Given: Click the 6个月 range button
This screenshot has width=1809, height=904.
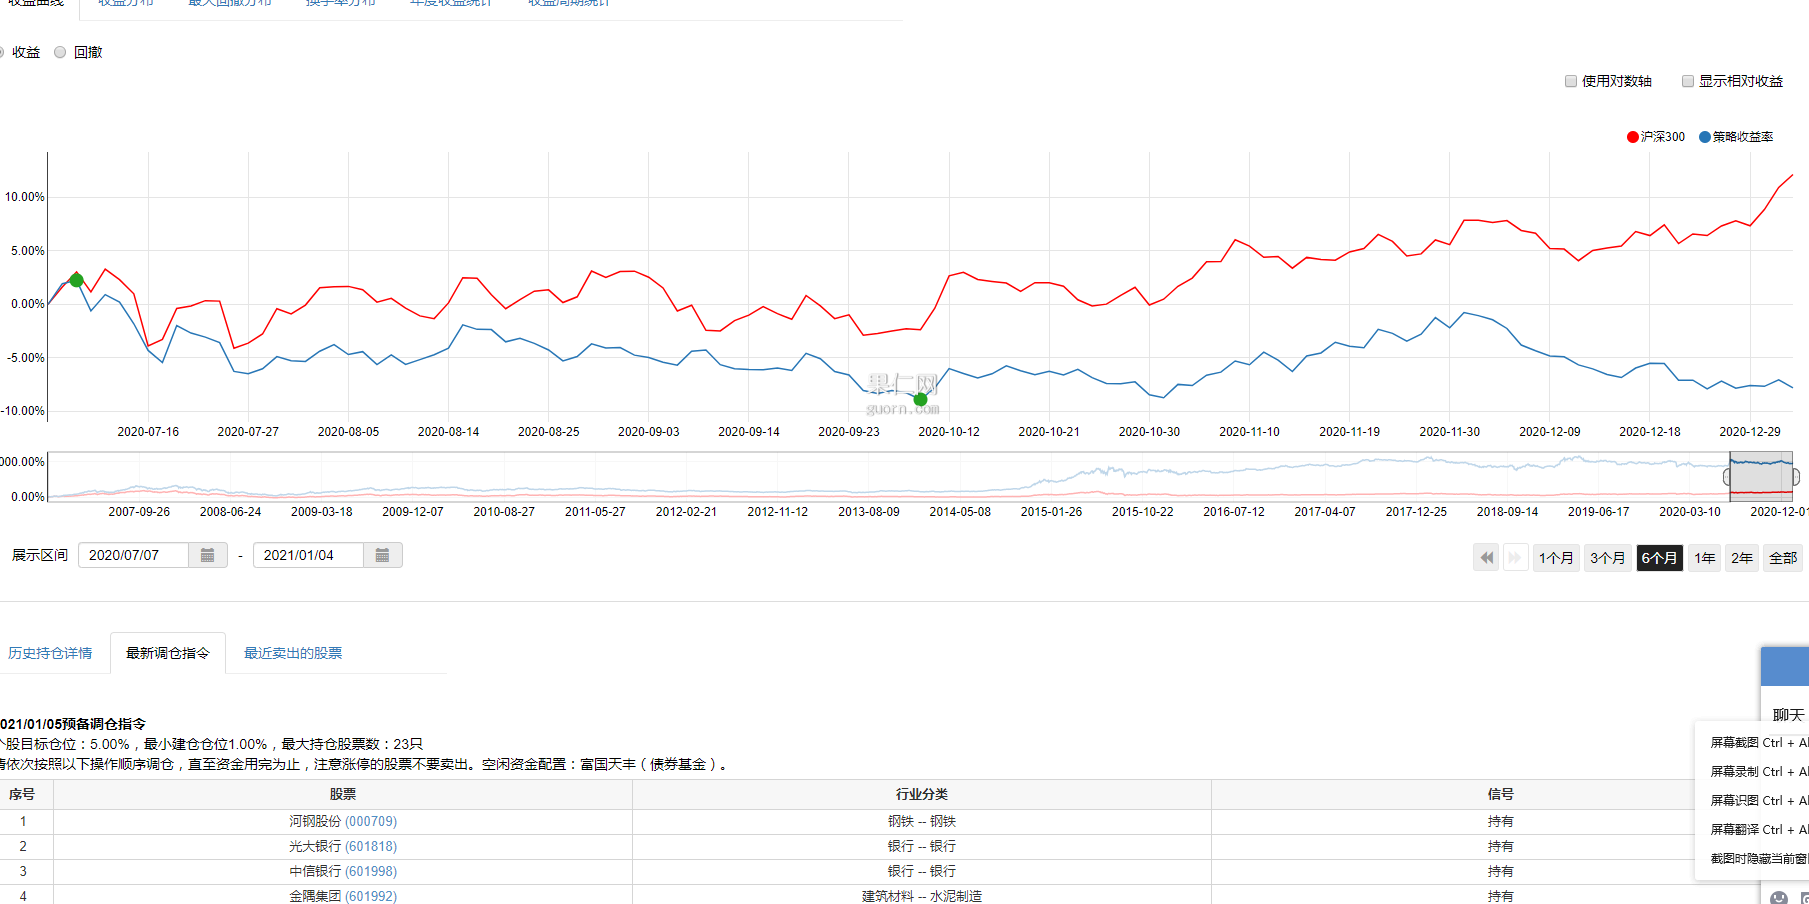Looking at the screenshot, I should tap(1660, 558).
